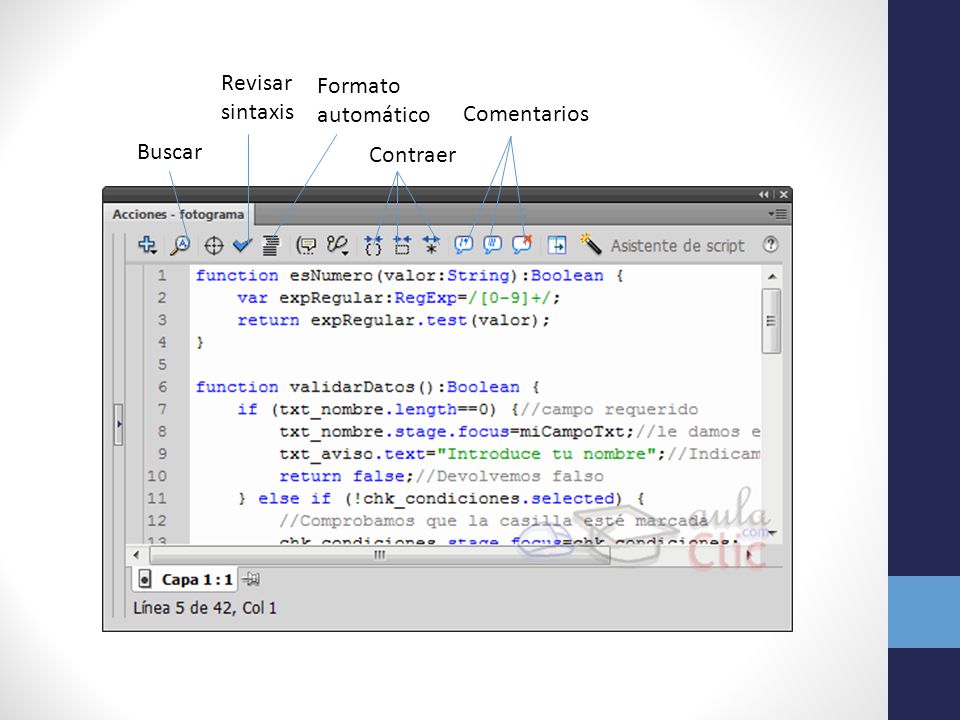
Task: Run Check syntax blue checkmark
Action: [x=242, y=246]
